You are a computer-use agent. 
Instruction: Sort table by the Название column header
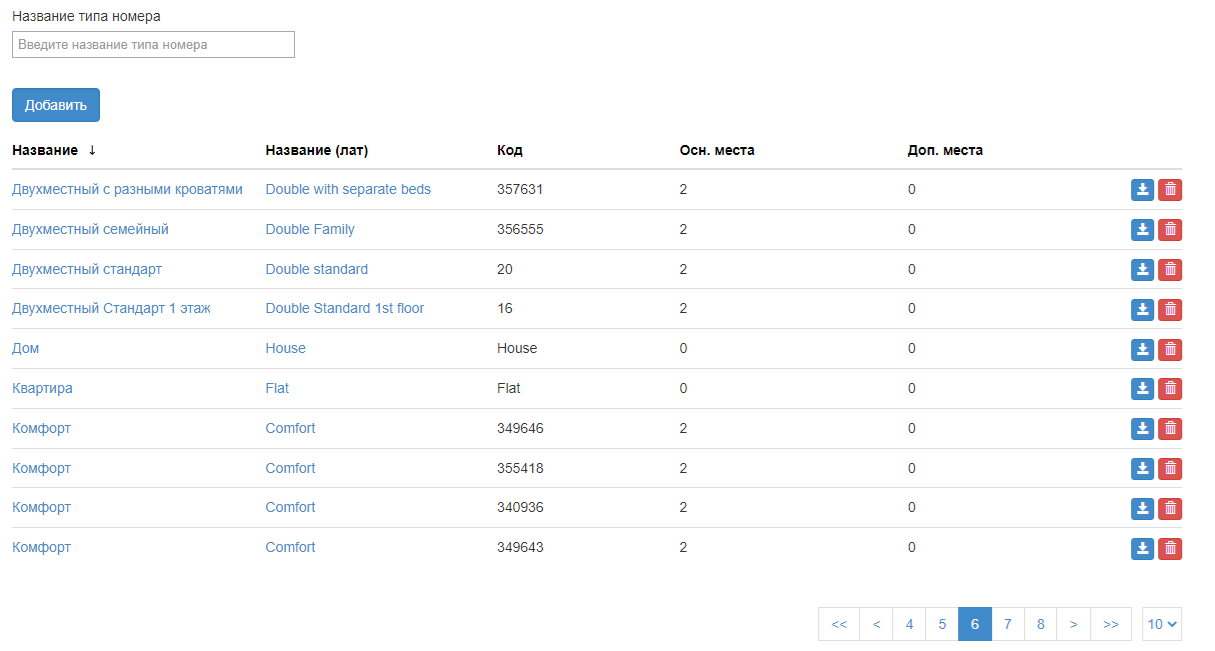click(45, 150)
